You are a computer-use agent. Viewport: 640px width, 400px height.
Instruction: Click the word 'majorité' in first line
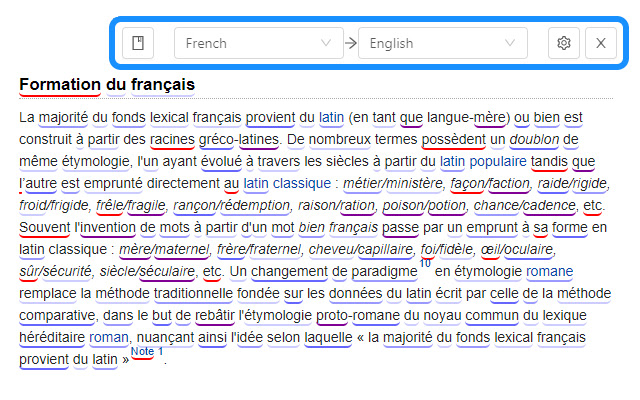tap(63, 118)
